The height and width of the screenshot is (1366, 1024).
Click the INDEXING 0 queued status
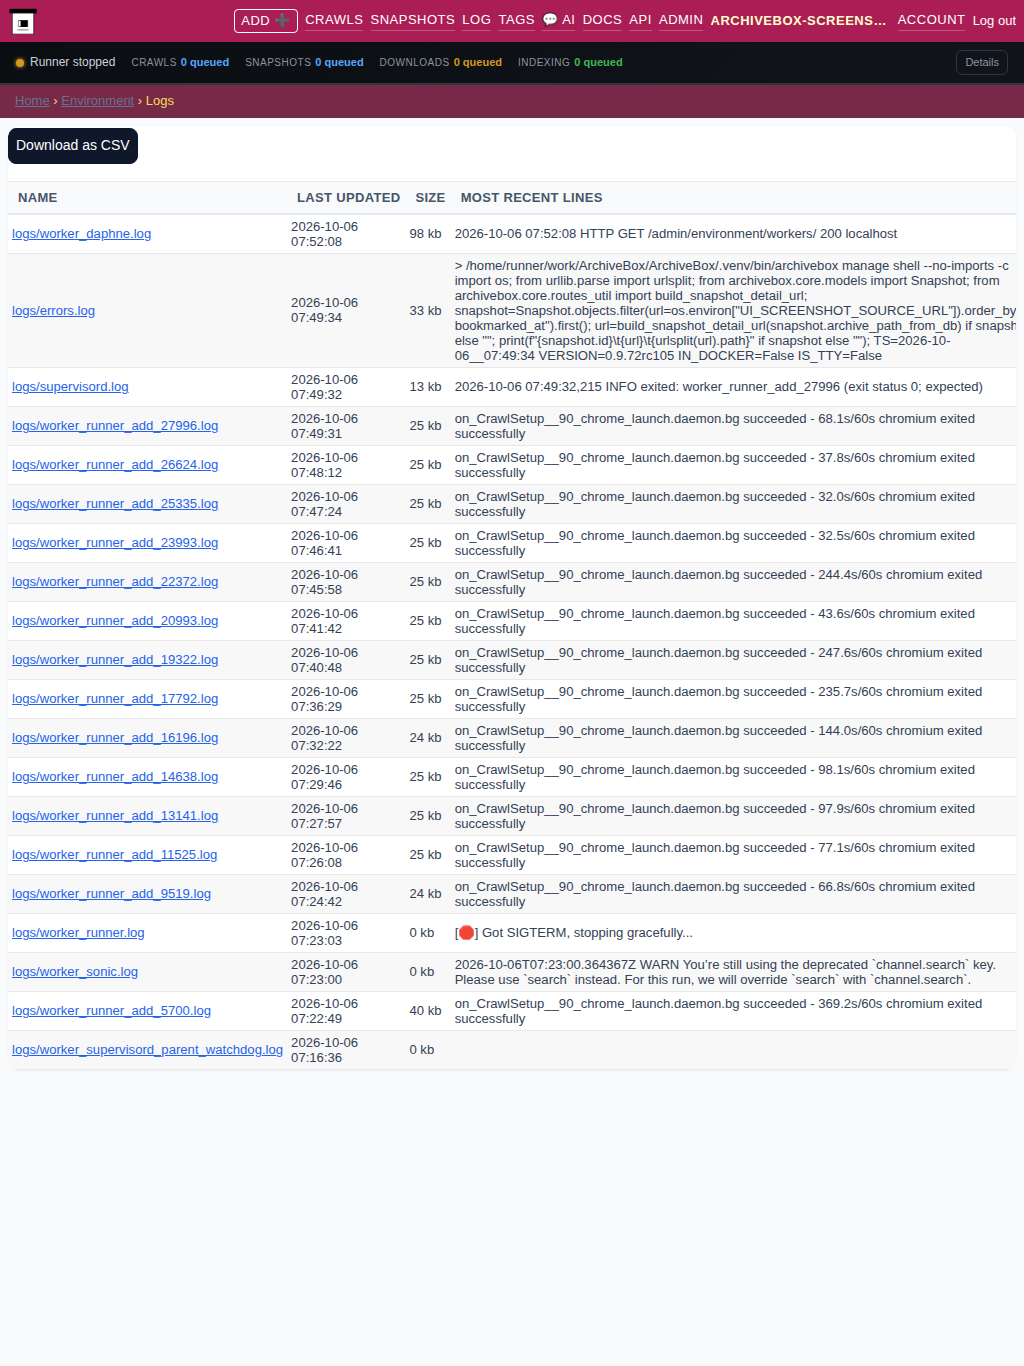pos(570,62)
